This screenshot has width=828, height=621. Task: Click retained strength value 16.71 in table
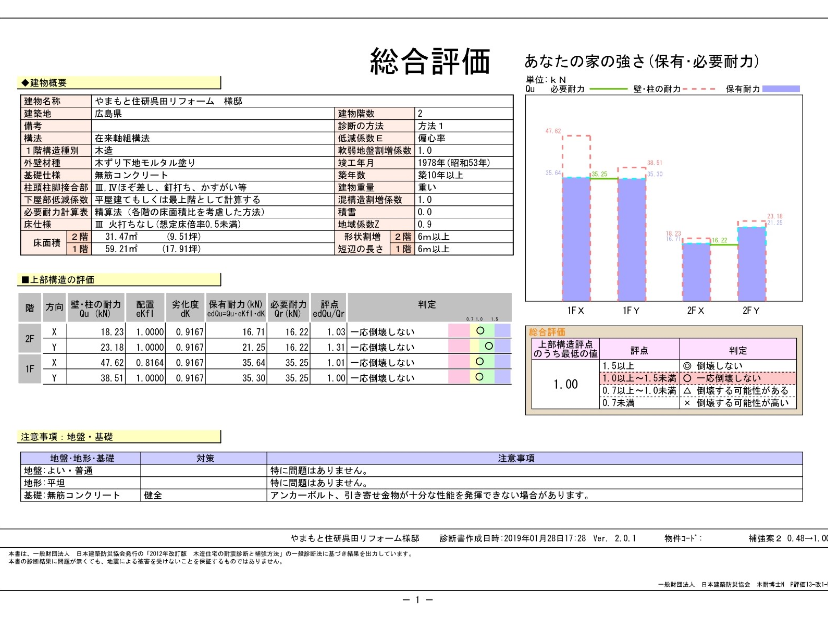pos(253,332)
